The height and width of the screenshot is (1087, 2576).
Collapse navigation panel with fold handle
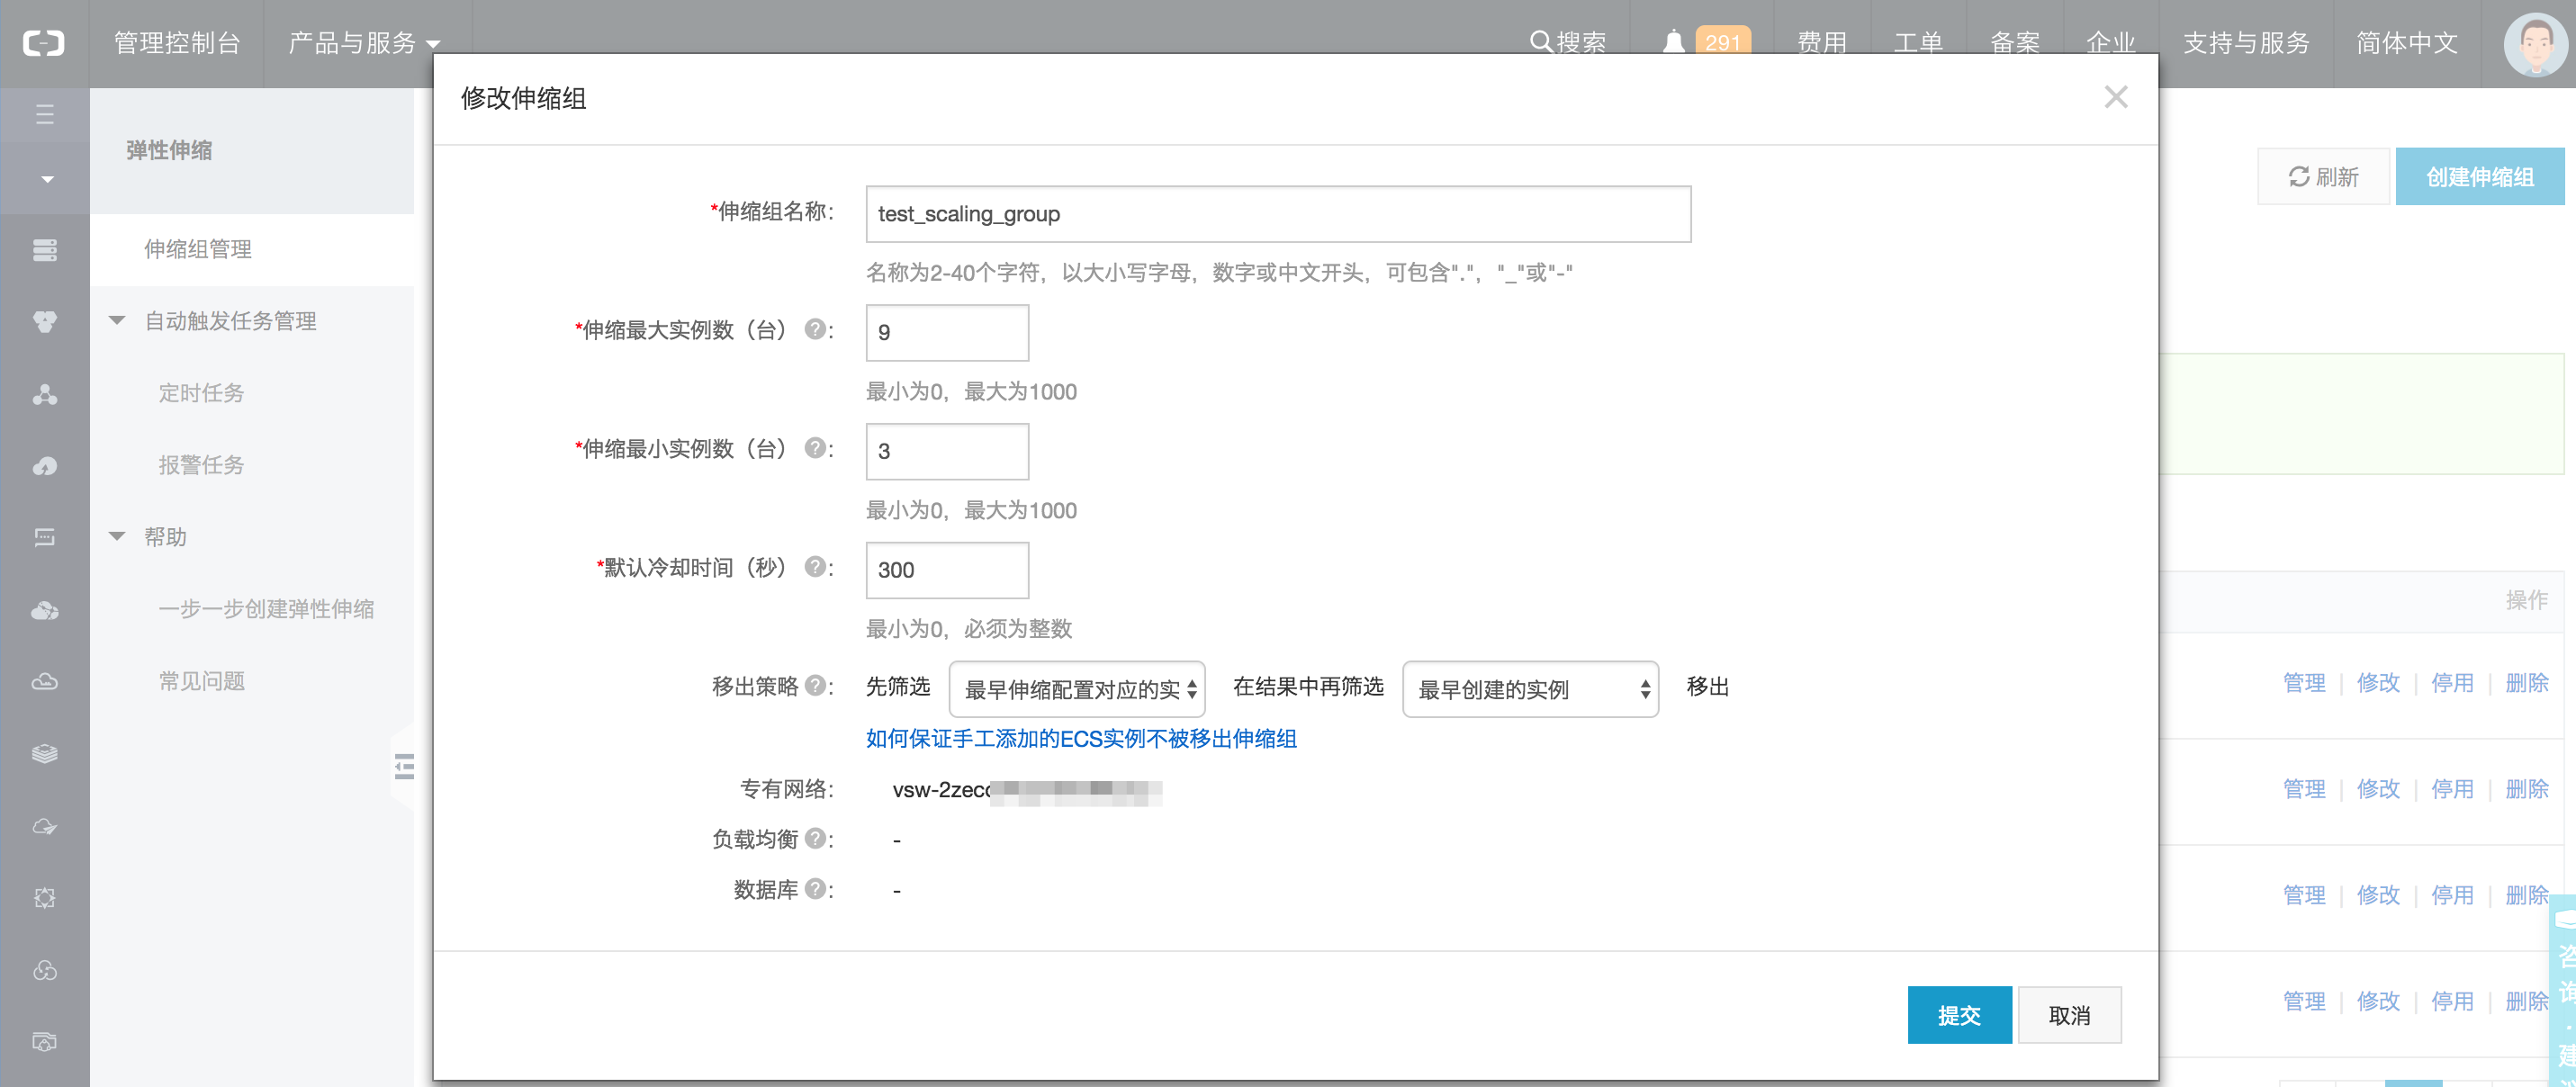pyautogui.click(x=404, y=766)
